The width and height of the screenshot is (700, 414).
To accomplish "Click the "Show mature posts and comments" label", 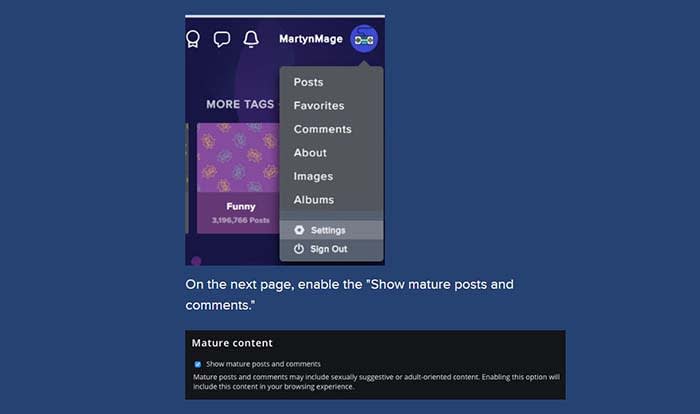I will point(262,364).
